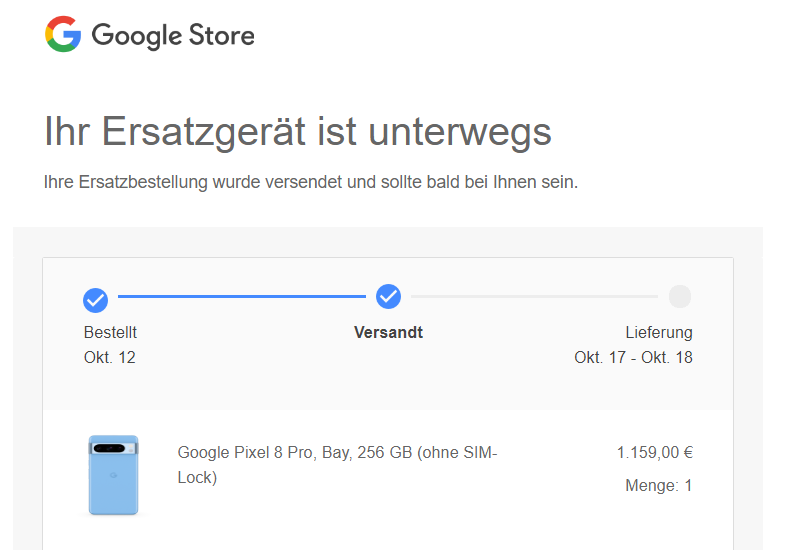Click the order date "Okt. 12"
The image size is (808, 550).
pyautogui.click(x=110, y=357)
